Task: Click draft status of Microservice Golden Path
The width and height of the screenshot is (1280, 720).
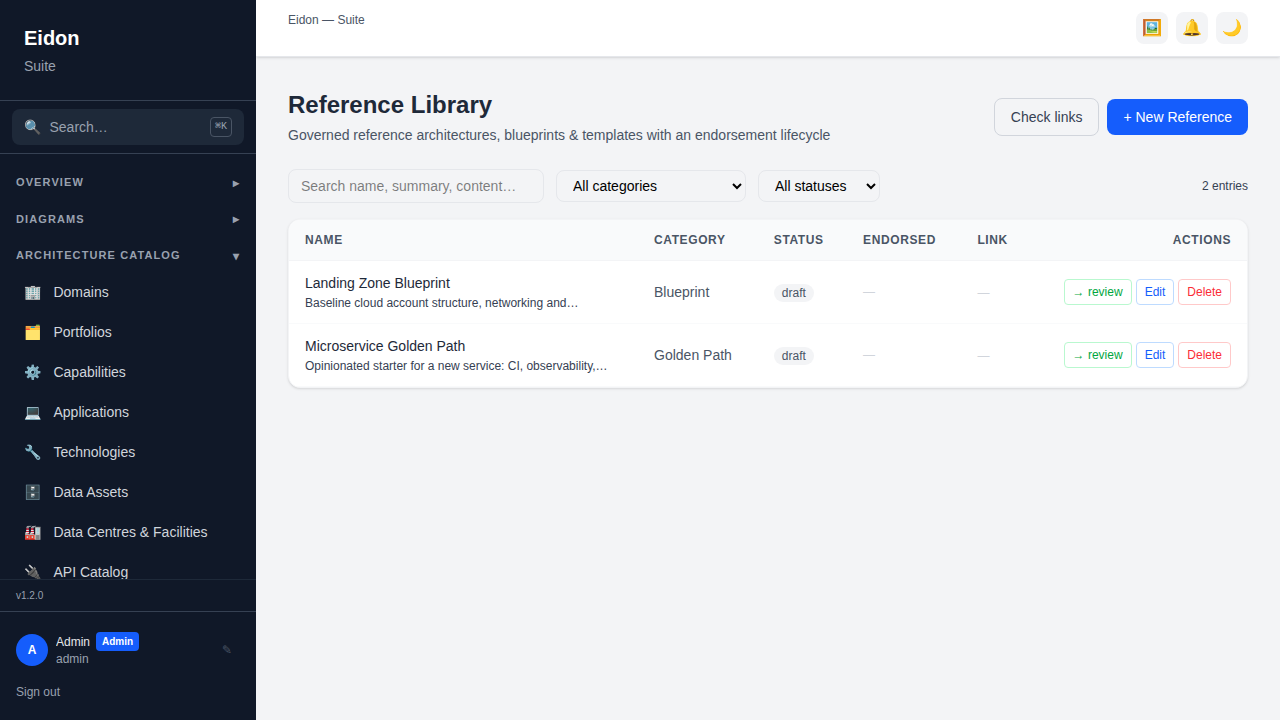Action: [794, 356]
